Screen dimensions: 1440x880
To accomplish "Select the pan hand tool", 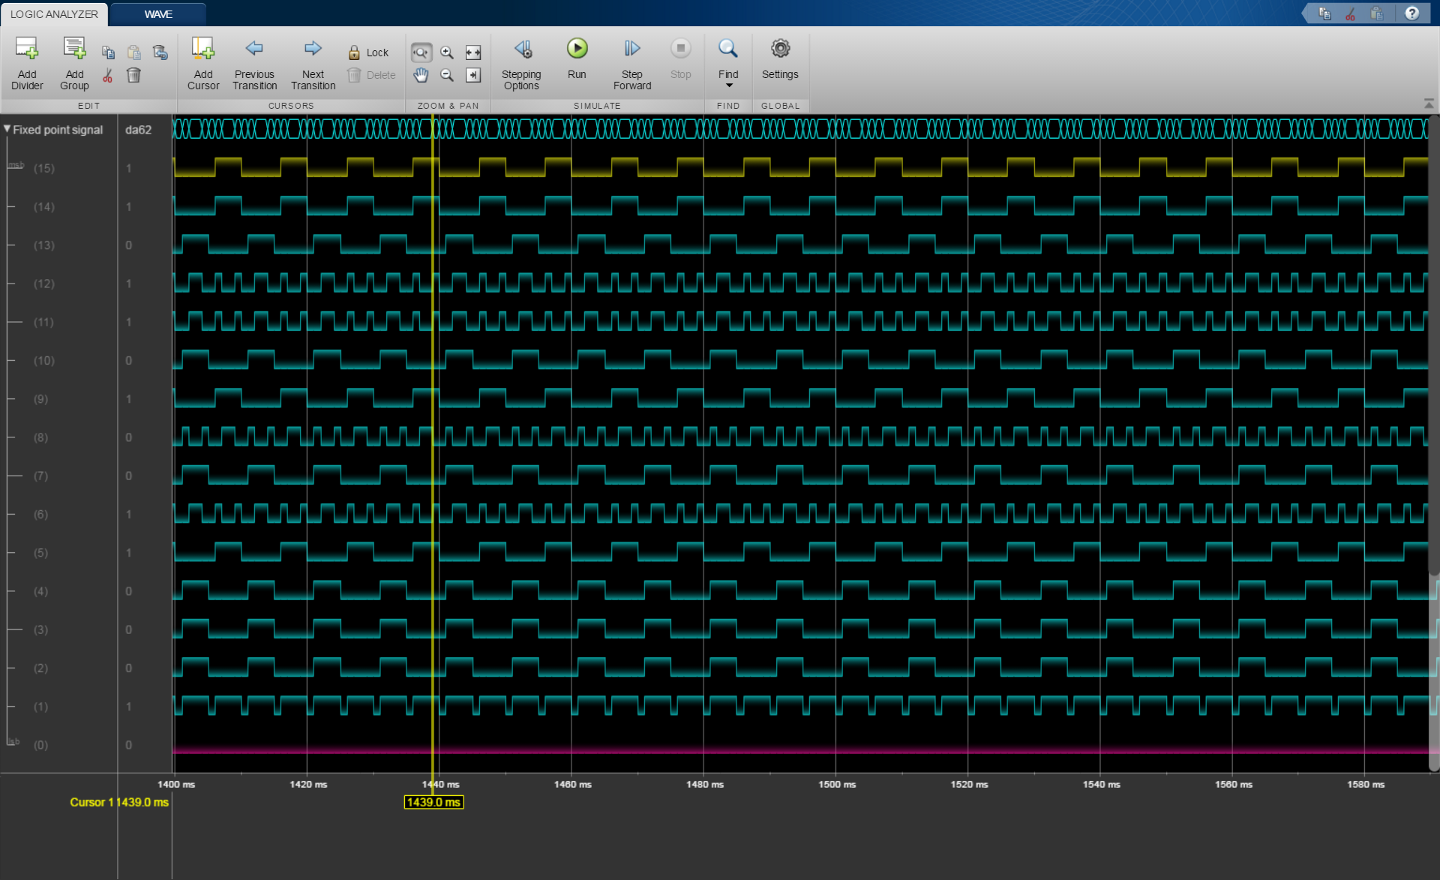I will pyautogui.click(x=421, y=75).
